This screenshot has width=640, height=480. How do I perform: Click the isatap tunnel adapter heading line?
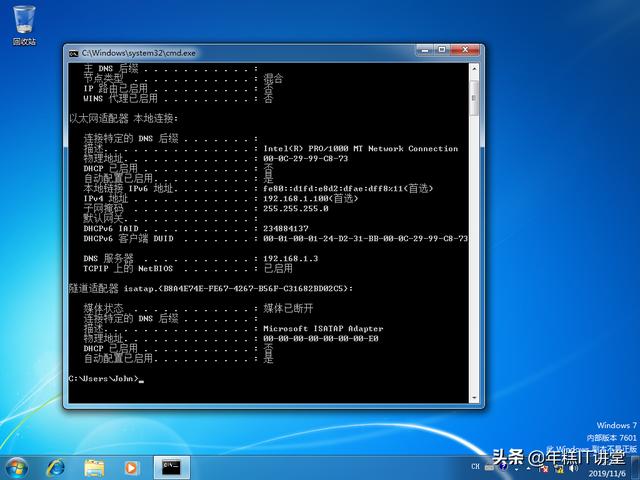211,289
